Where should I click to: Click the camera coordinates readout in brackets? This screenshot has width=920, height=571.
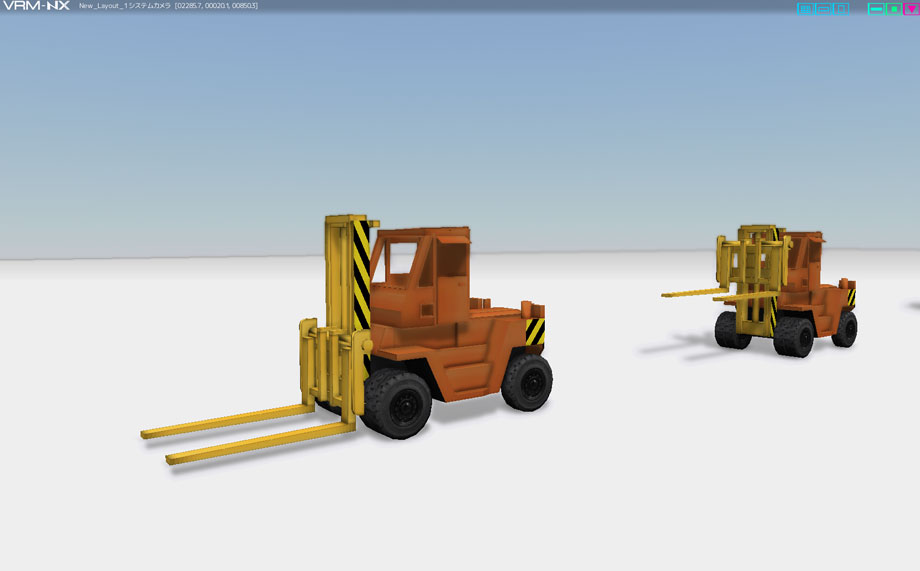coord(217,6)
